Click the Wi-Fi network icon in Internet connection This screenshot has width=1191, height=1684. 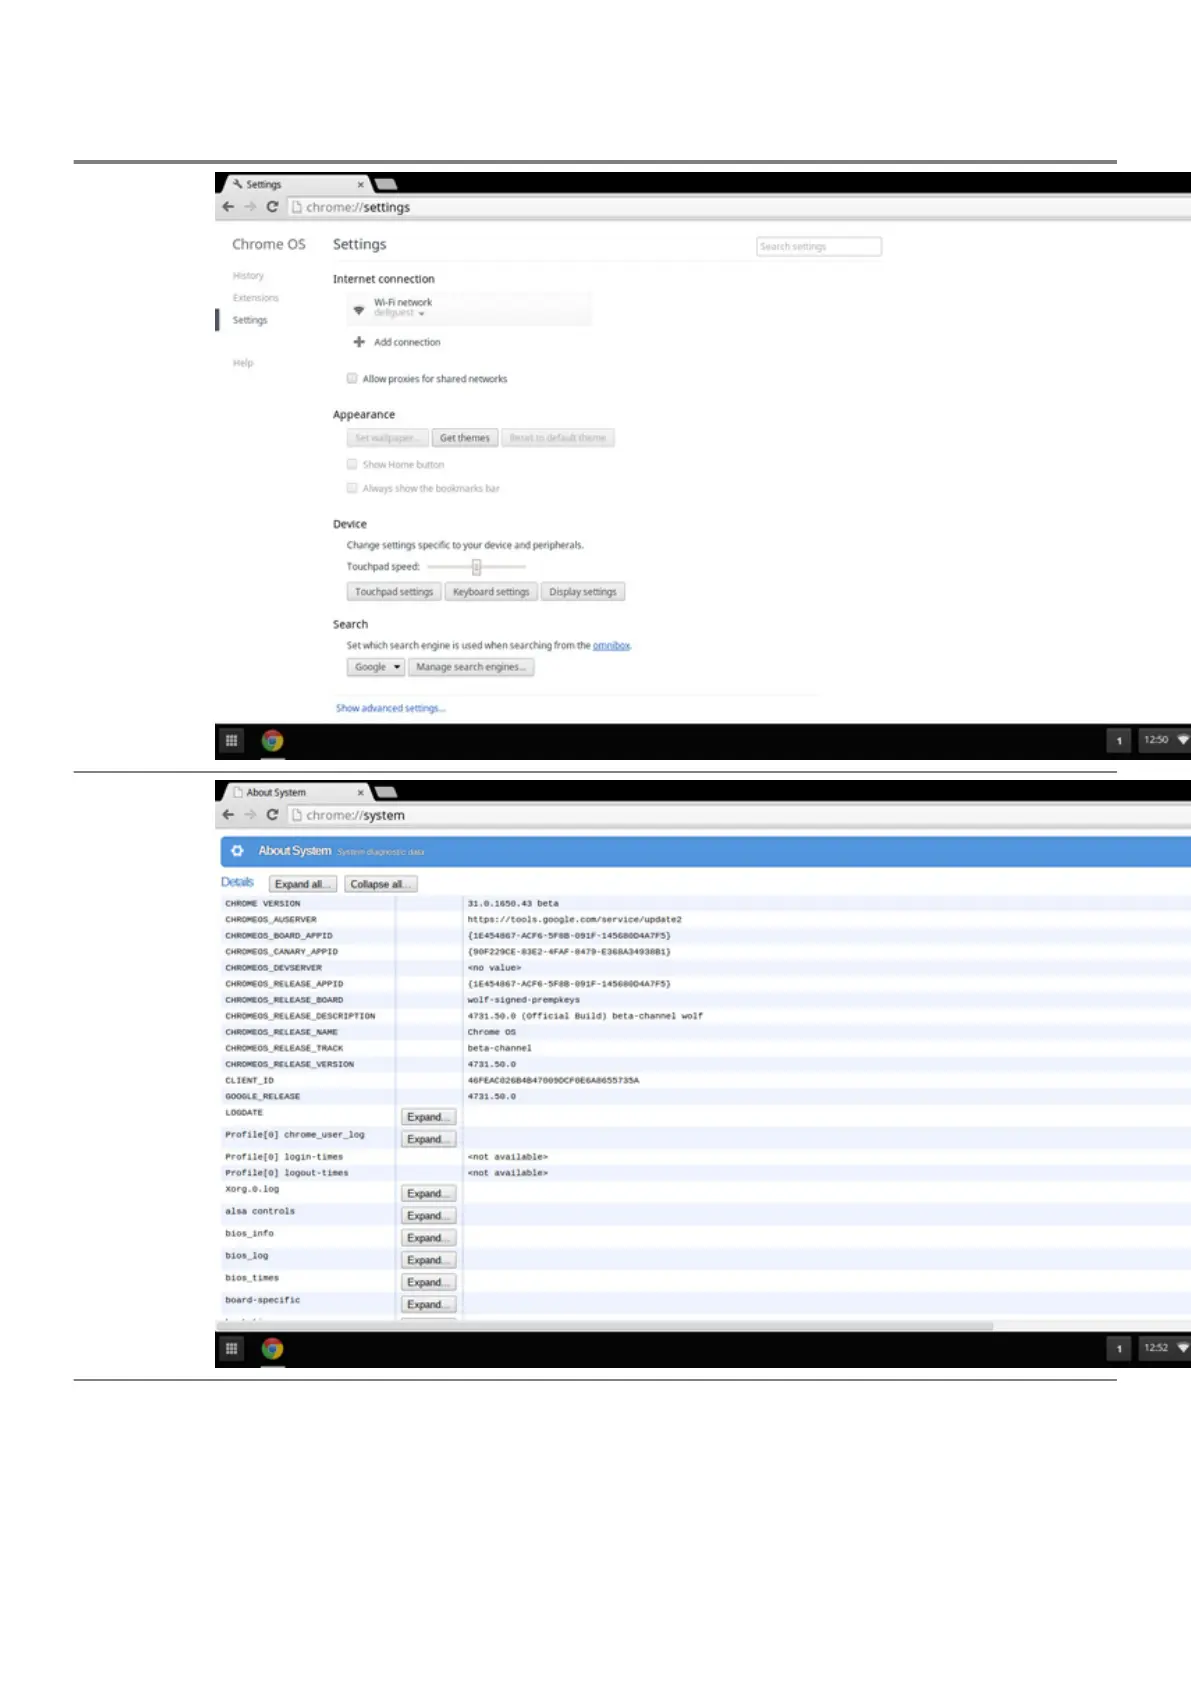[x=359, y=311]
